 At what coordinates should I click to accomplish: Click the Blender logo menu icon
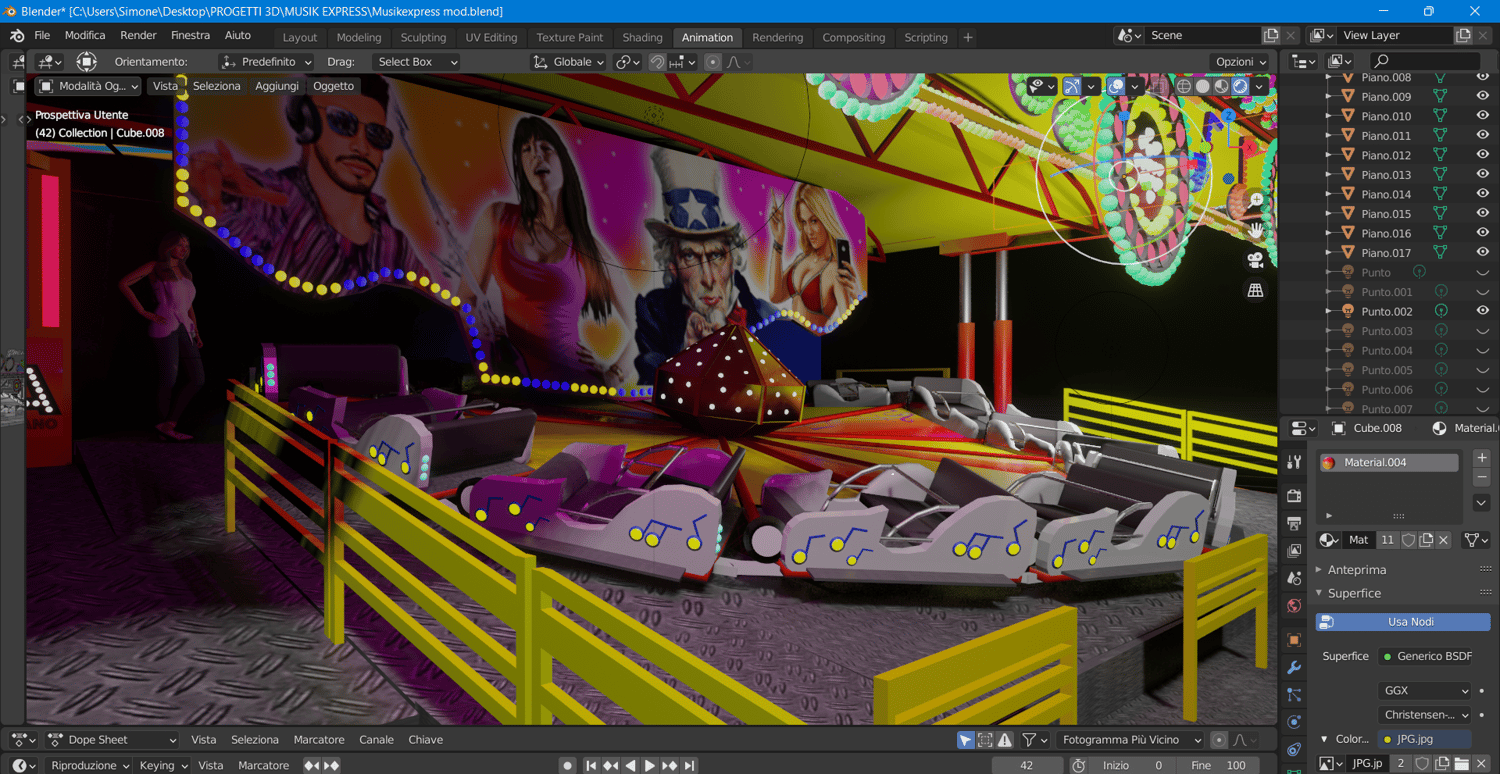(x=17, y=36)
